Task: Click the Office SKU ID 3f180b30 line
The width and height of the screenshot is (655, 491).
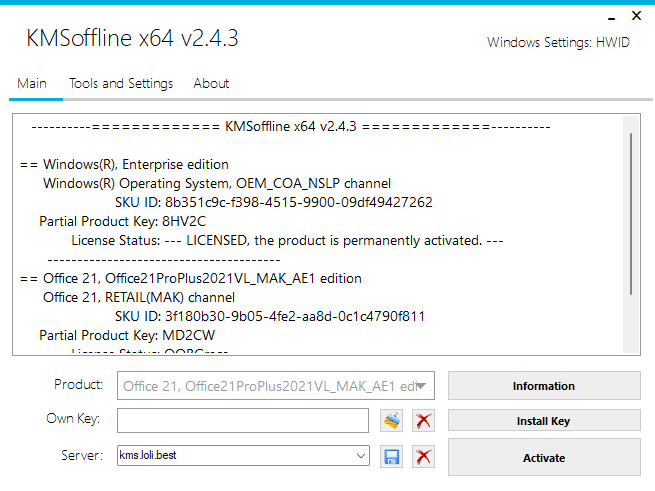Action: point(270,316)
